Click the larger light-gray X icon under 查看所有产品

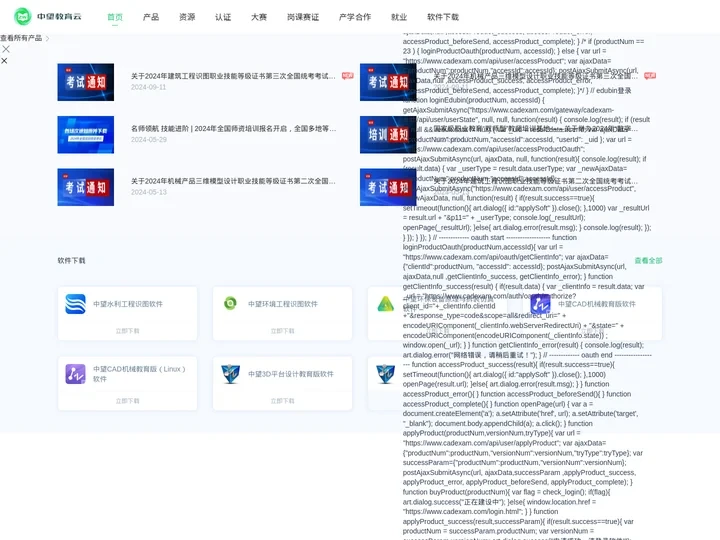coord(6,49)
